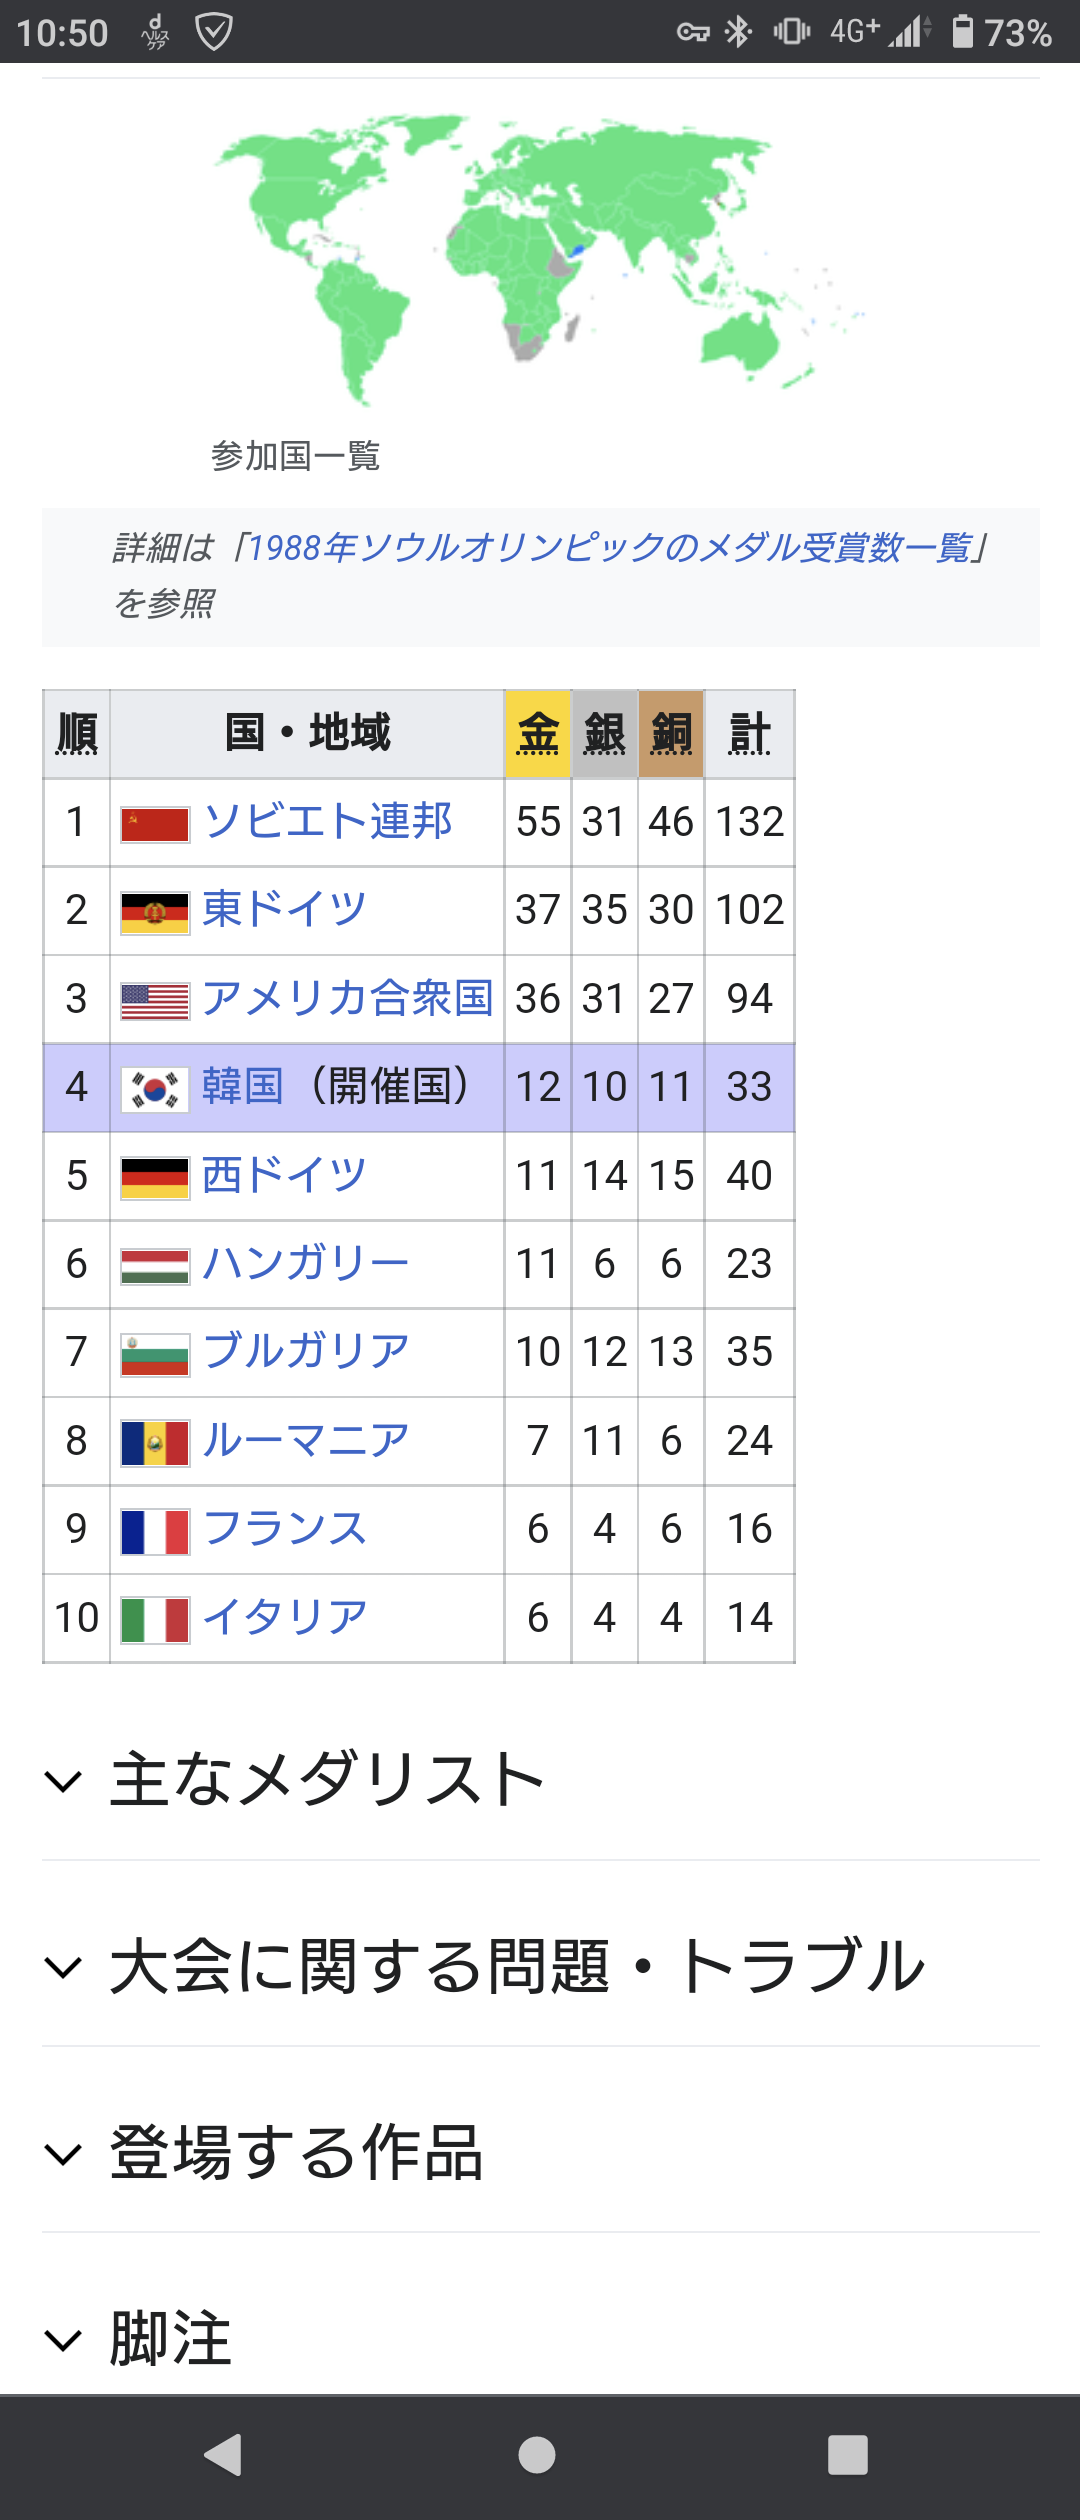Open the ハンガリー link

point(305,1263)
